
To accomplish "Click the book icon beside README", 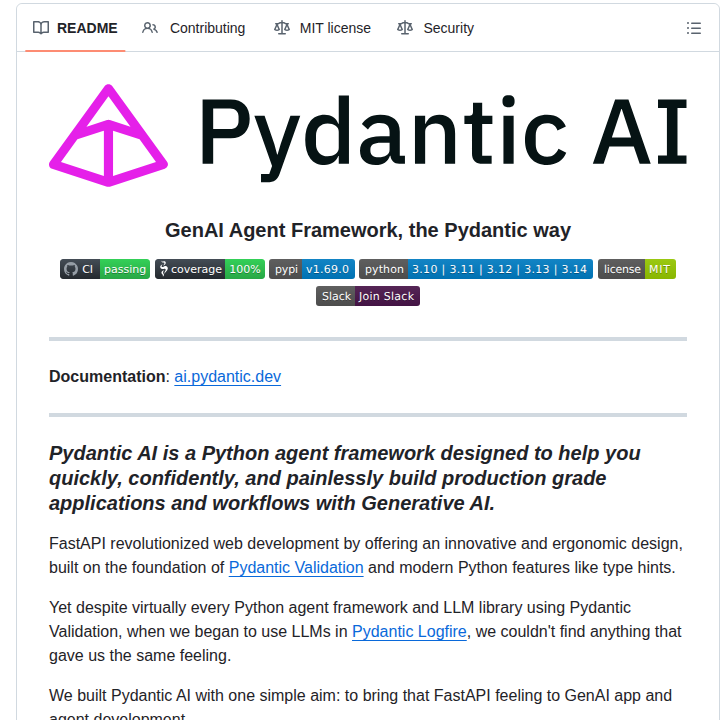I will 41,28.
